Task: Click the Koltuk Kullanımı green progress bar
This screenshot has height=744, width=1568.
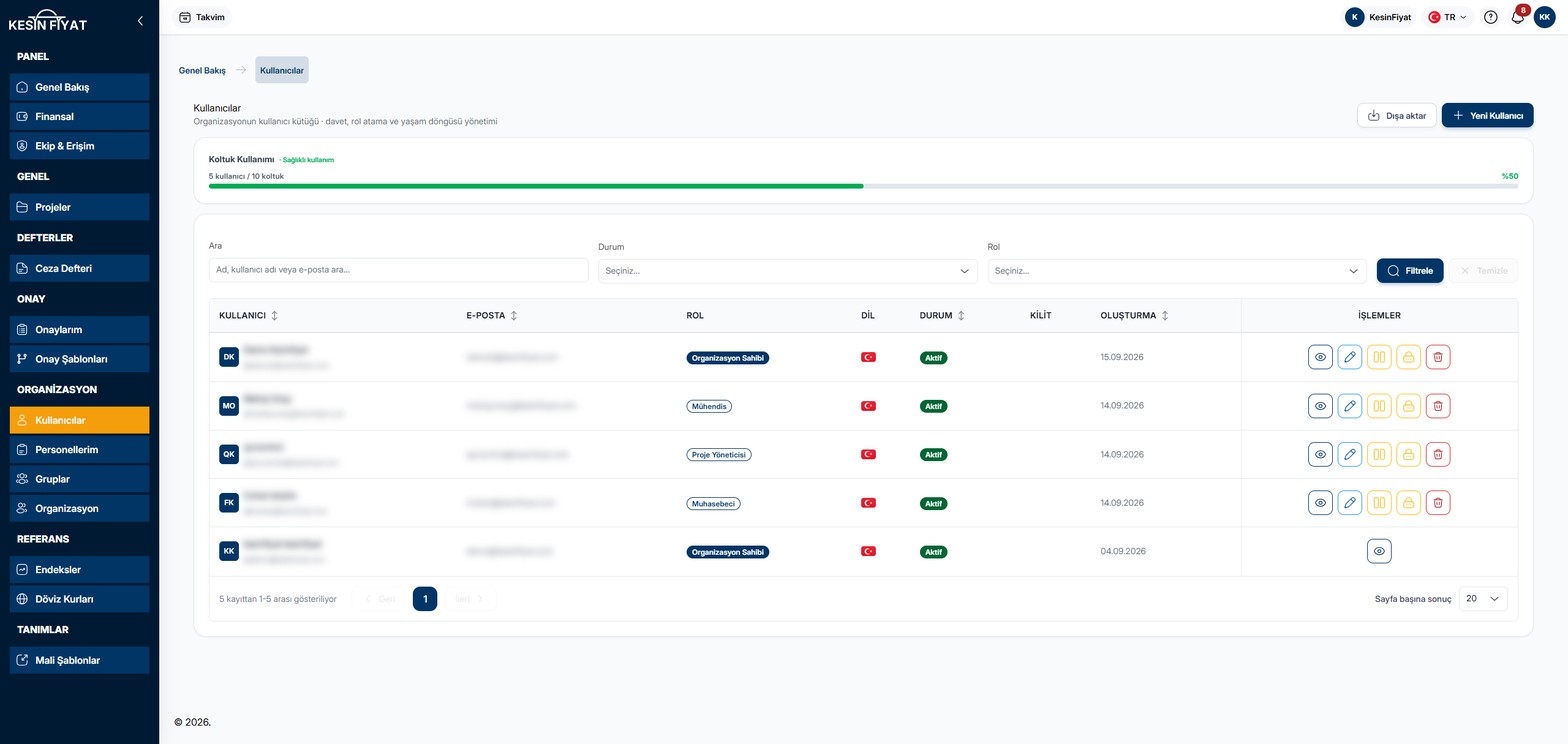Action: [x=536, y=186]
